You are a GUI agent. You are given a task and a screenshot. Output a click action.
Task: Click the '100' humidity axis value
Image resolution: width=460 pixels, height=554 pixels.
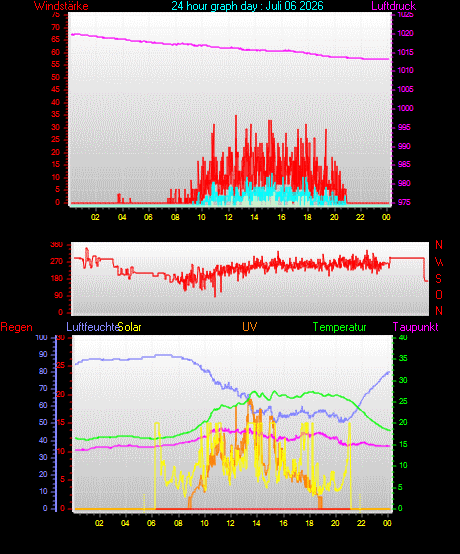[41, 337]
